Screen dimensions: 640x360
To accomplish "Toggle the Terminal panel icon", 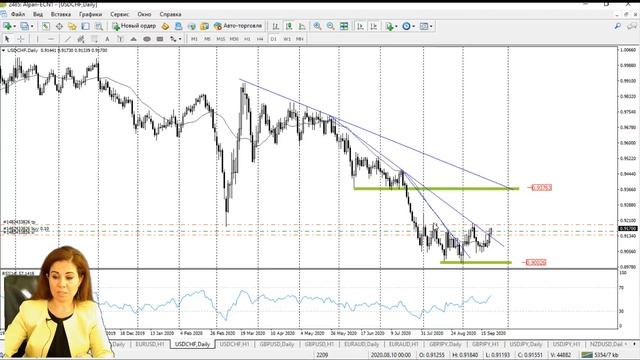I will [85, 26].
